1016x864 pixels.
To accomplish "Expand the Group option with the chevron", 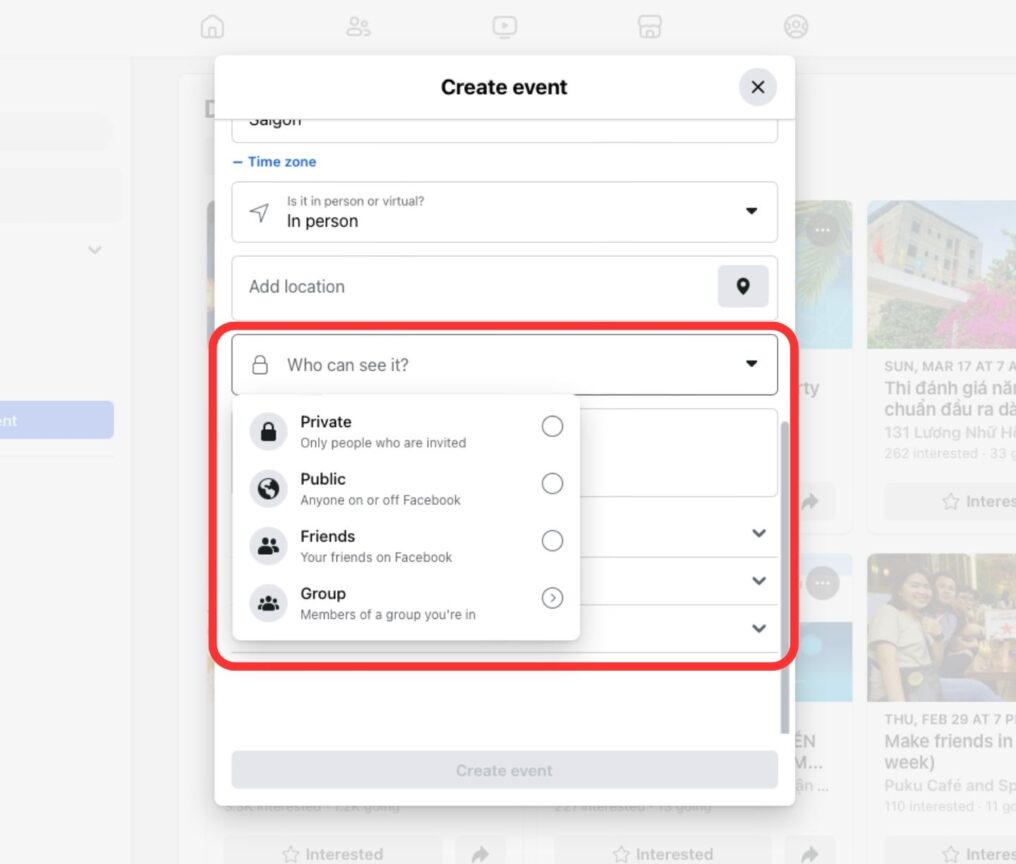I will [552, 599].
